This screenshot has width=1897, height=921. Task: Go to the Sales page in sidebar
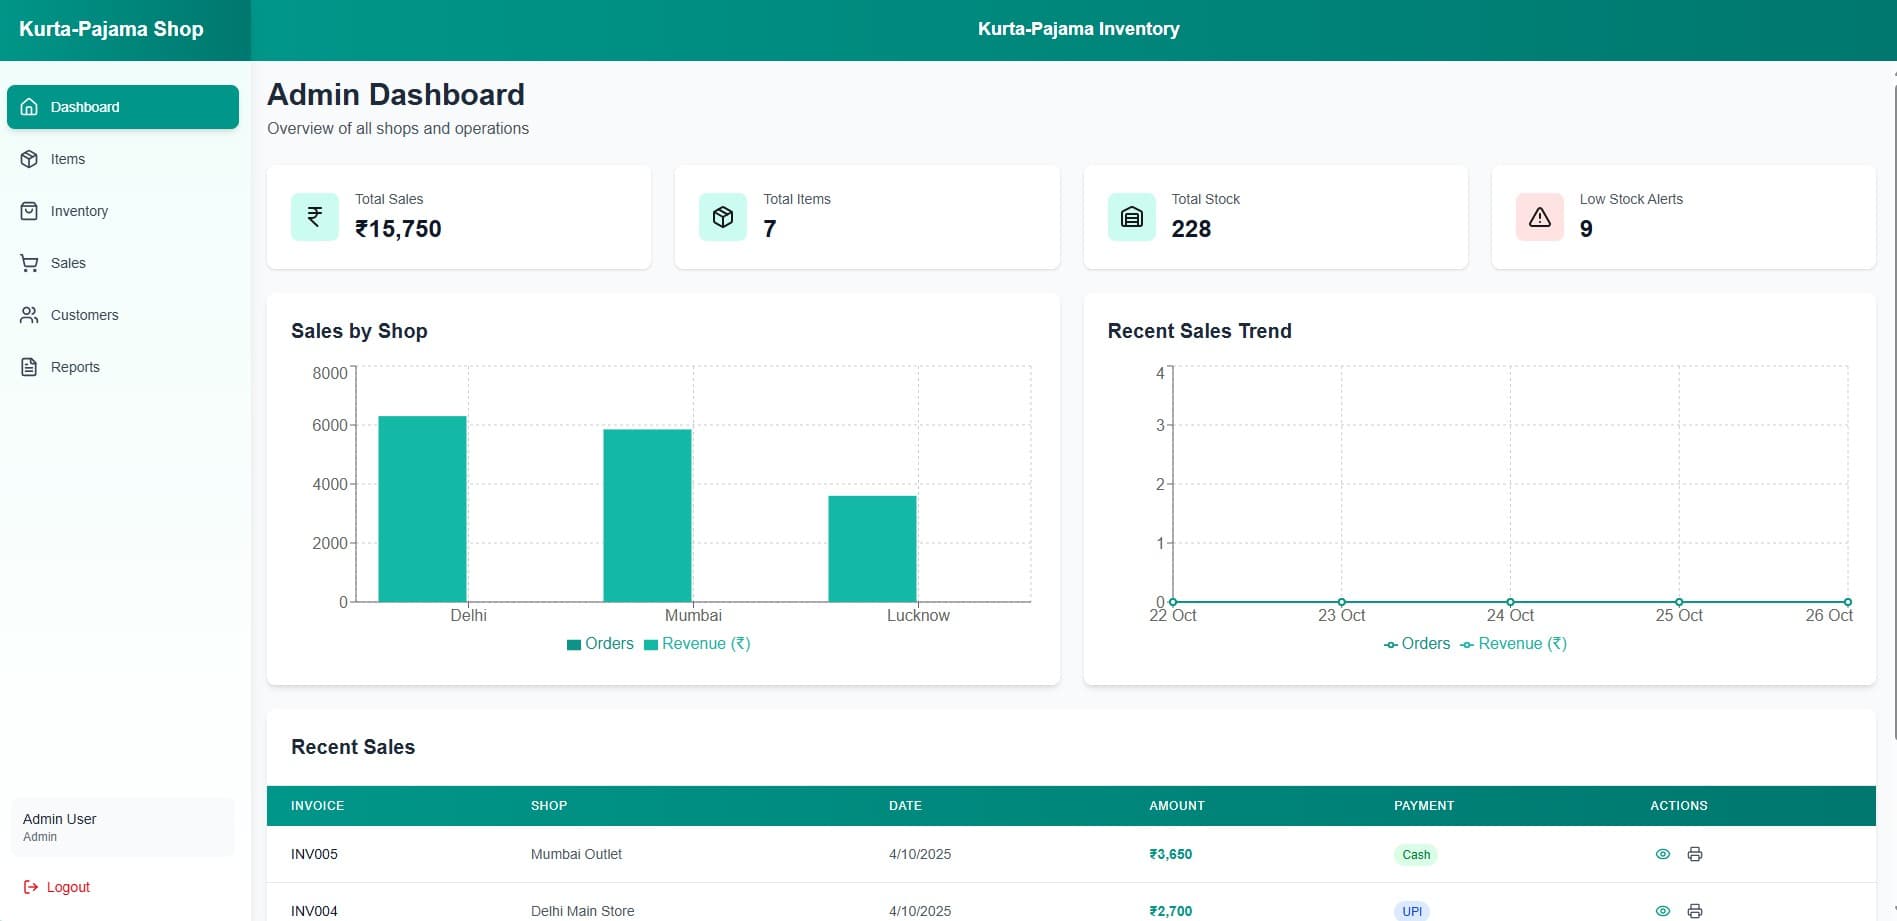[x=68, y=263]
